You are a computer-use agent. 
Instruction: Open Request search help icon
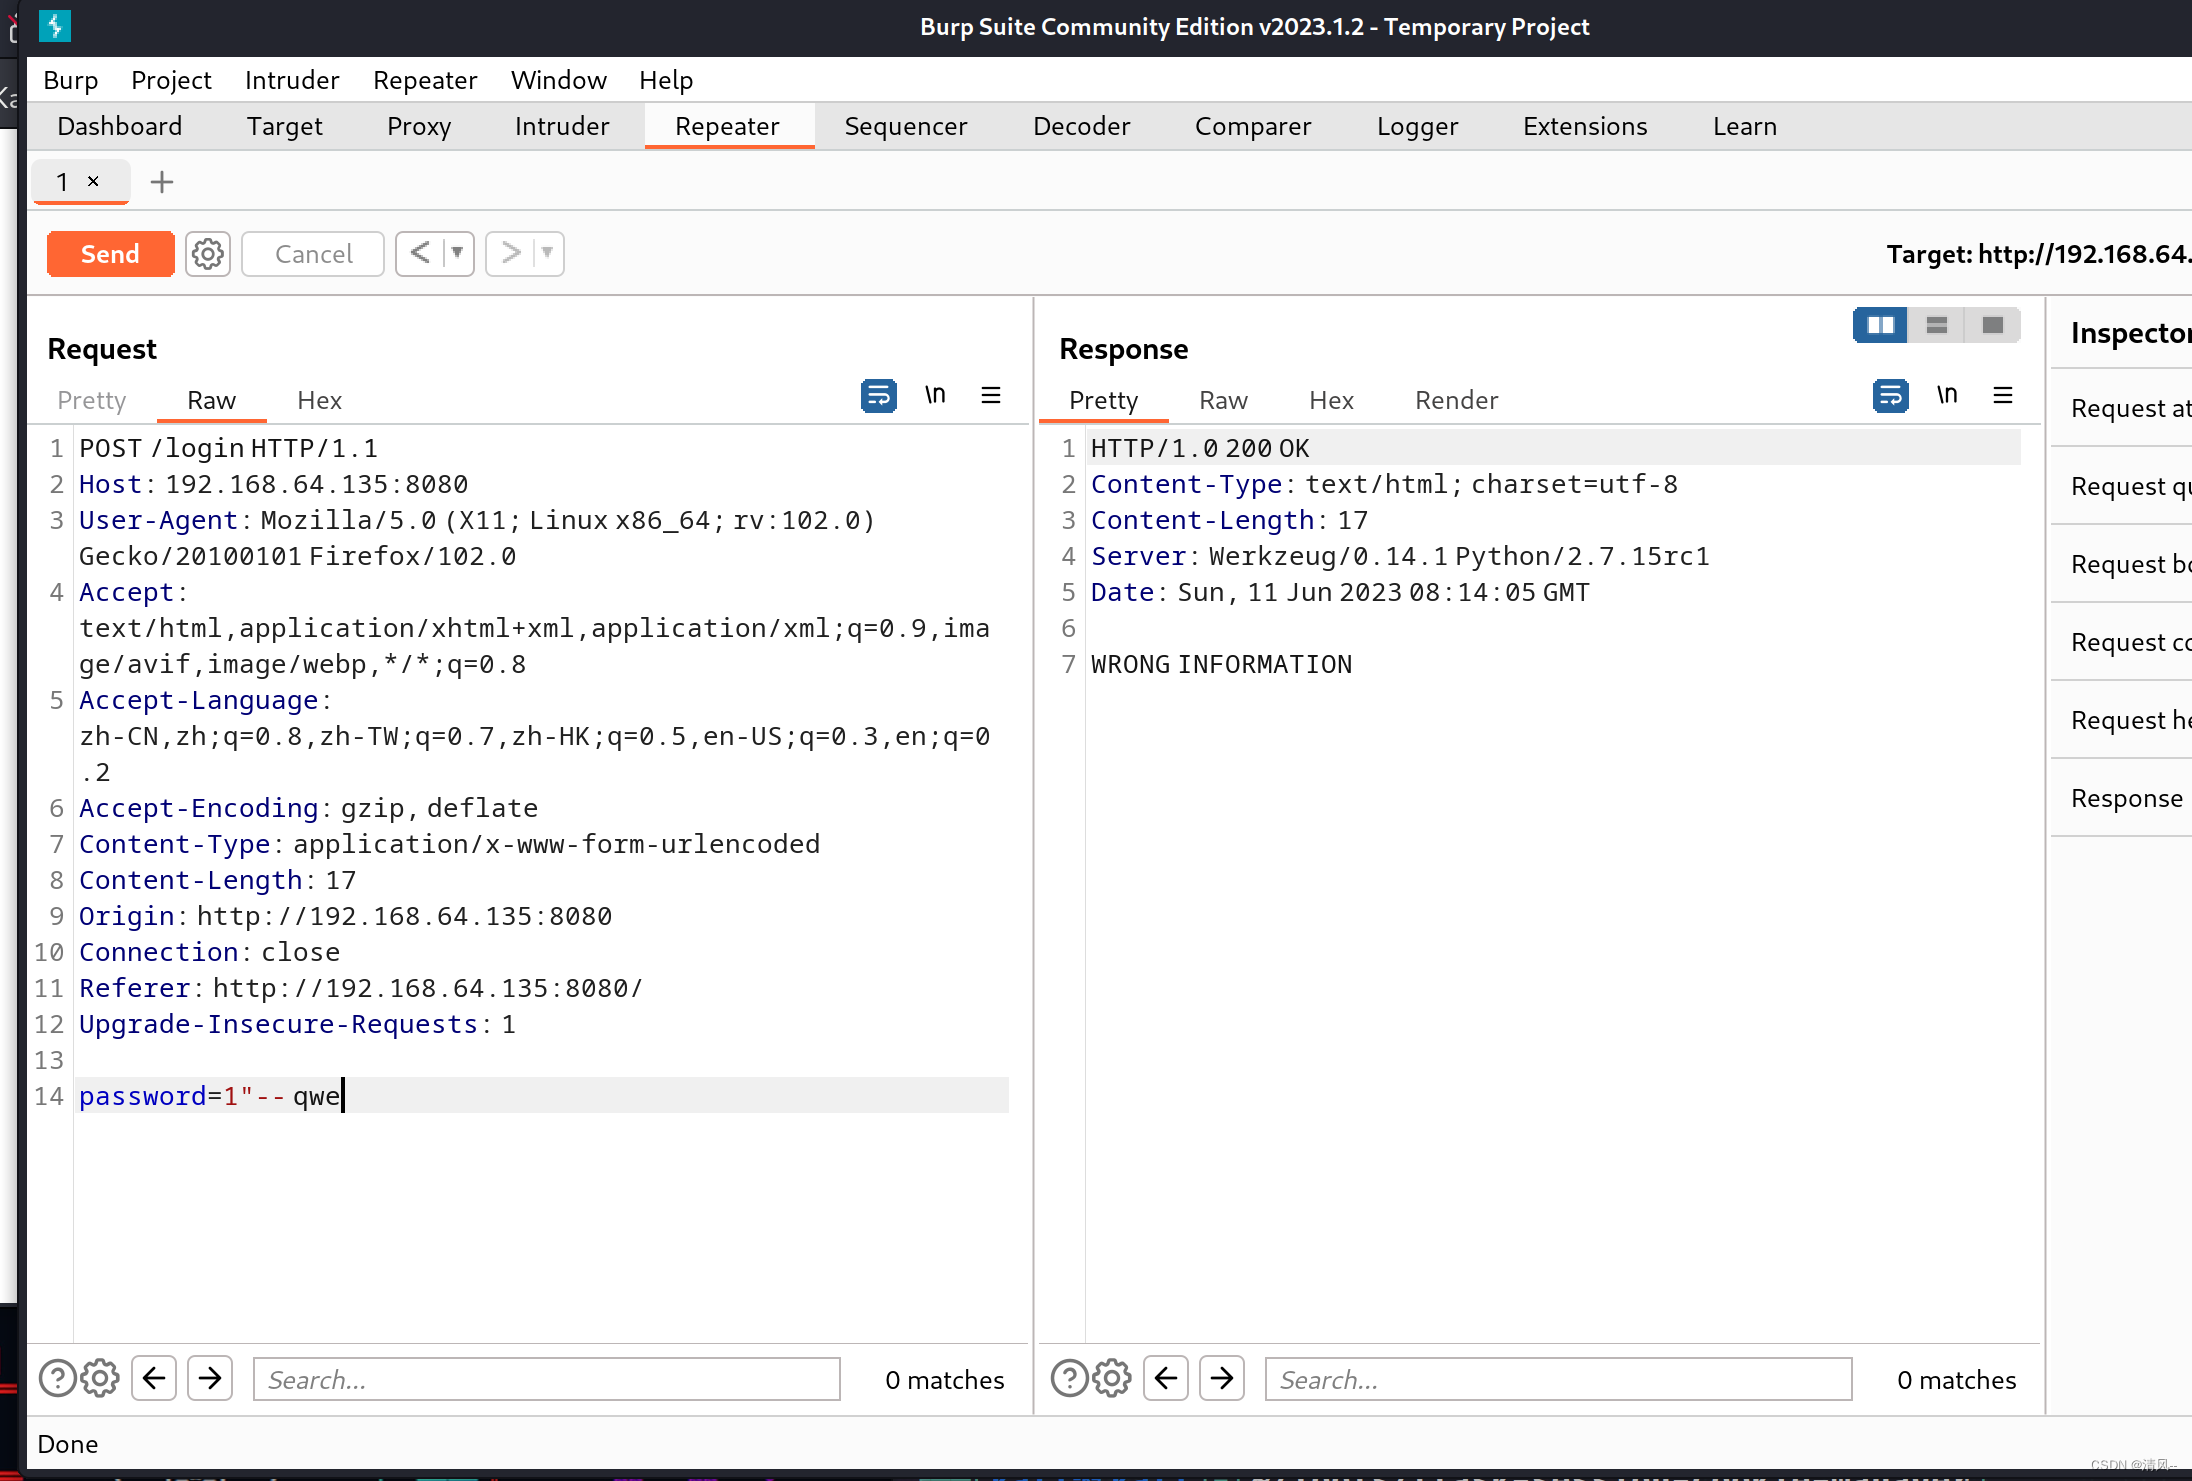point(57,1379)
